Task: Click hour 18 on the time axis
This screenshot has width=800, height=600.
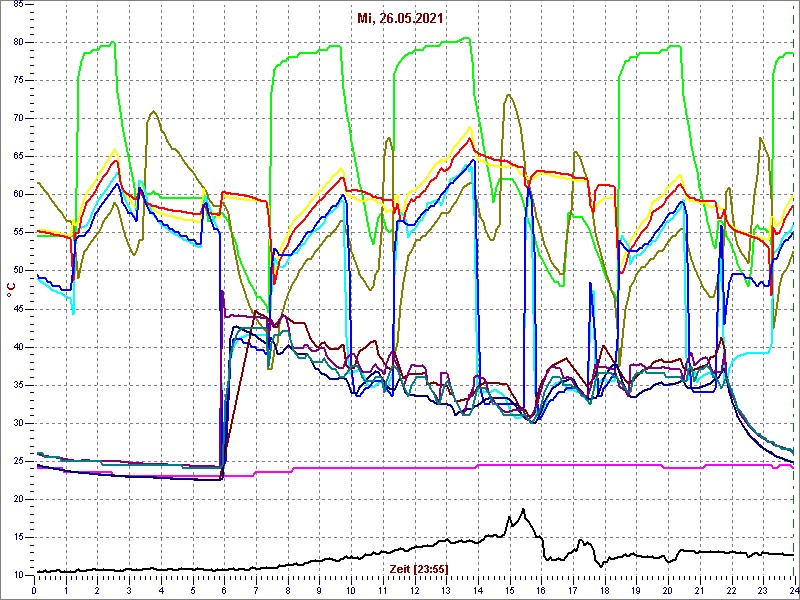Action: (x=604, y=590)
